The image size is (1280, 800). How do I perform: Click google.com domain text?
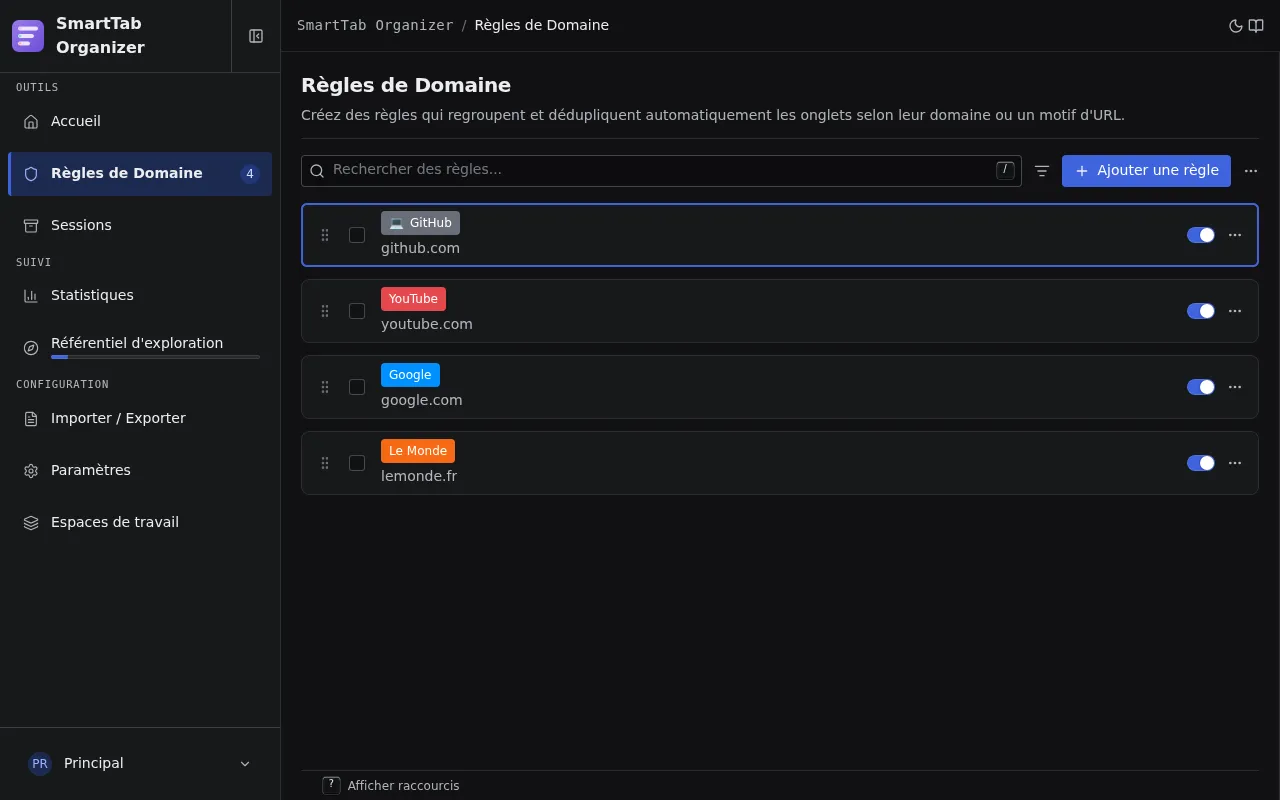pyautogui.click(x=422, y=400)
